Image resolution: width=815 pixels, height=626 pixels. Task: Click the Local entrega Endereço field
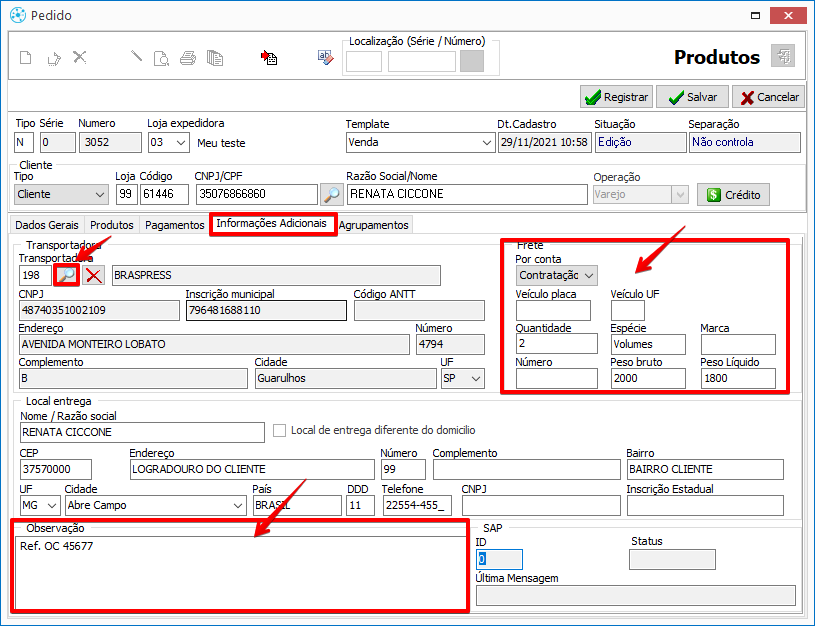tap(252, 470)
